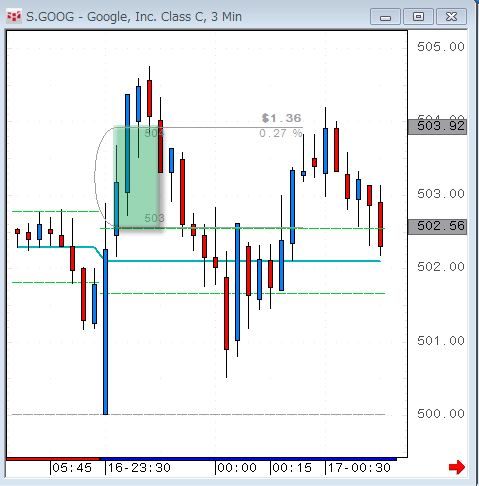Screen dimensions: 479x486
Task: Click the 0.27 % measurement label
Action: 281,133
